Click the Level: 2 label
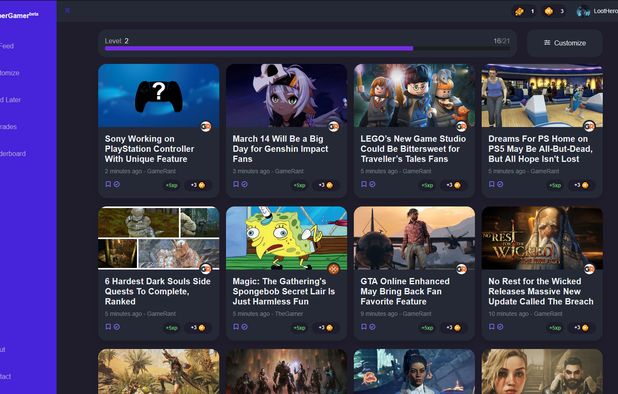This screenshot has height=394, width=618. tap(117, 41)
